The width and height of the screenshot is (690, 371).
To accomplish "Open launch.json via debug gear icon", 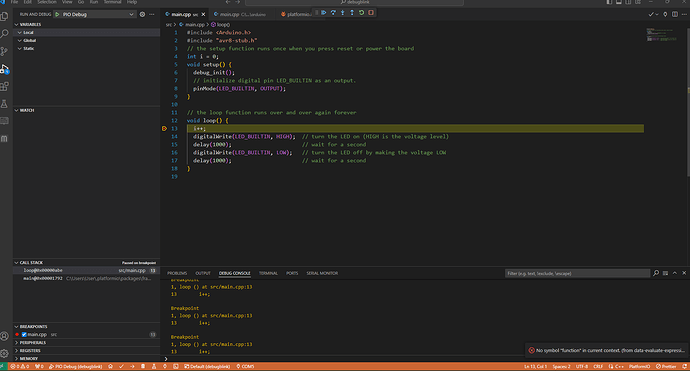I will 142,15.
